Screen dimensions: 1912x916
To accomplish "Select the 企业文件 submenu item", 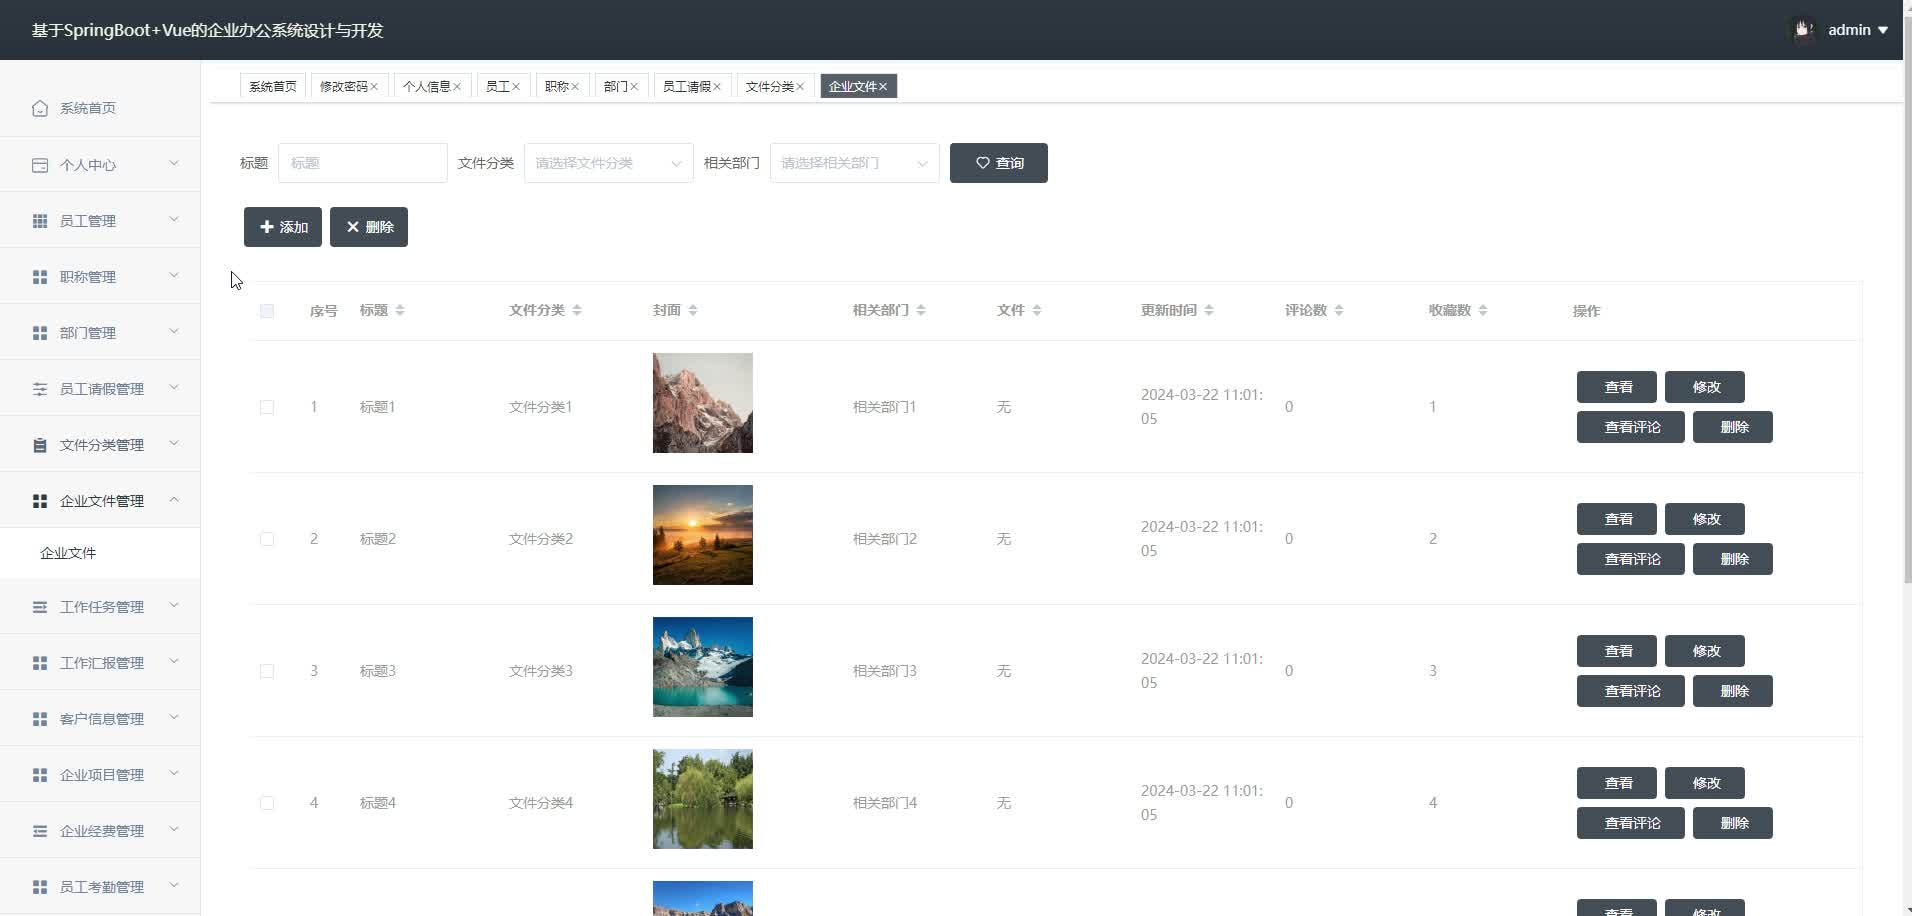I will pyautogui.click(x=100, y=553).
